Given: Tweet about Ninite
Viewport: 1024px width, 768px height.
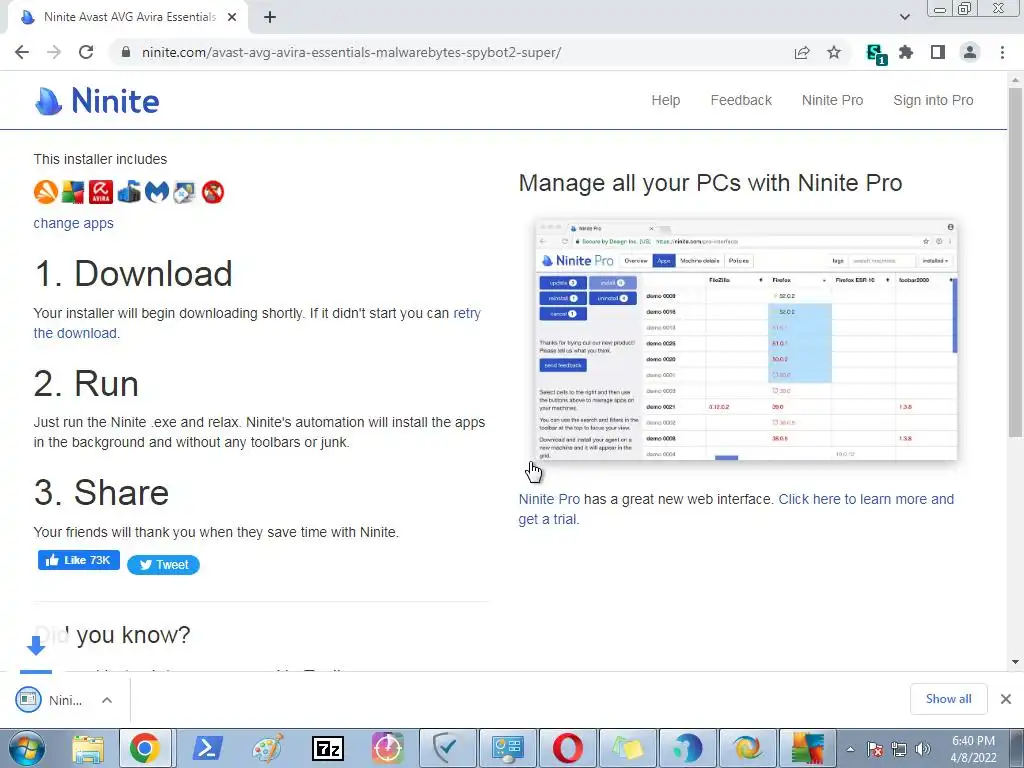Looking at the screenshot, I should point(163,565).
